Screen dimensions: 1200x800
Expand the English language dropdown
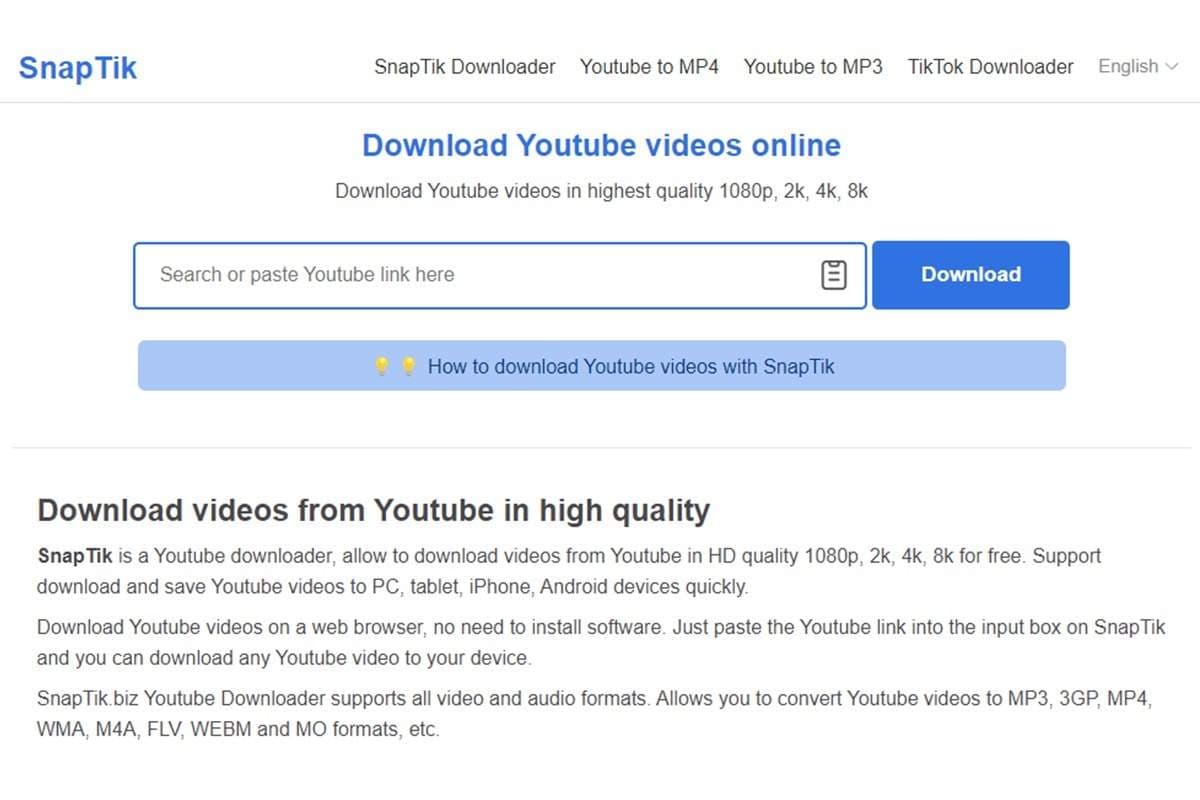click(x=1138, y=67)
